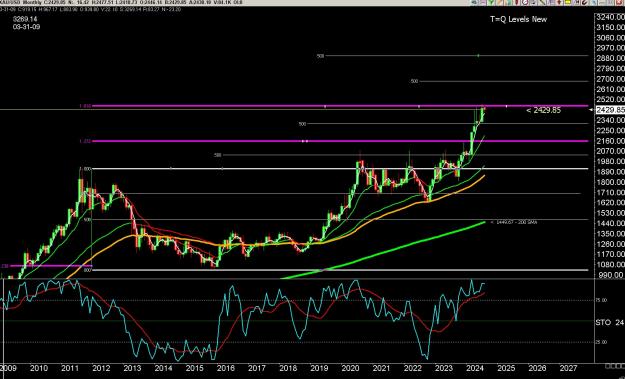Screen dimensions: 625x379
Task: Click the red down-arrow toolbar icon
Action: [559, 2]
